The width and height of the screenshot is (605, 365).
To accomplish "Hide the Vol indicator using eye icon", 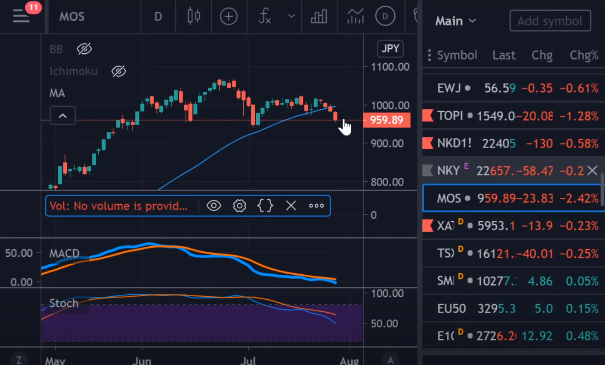I will click(213, 206).
